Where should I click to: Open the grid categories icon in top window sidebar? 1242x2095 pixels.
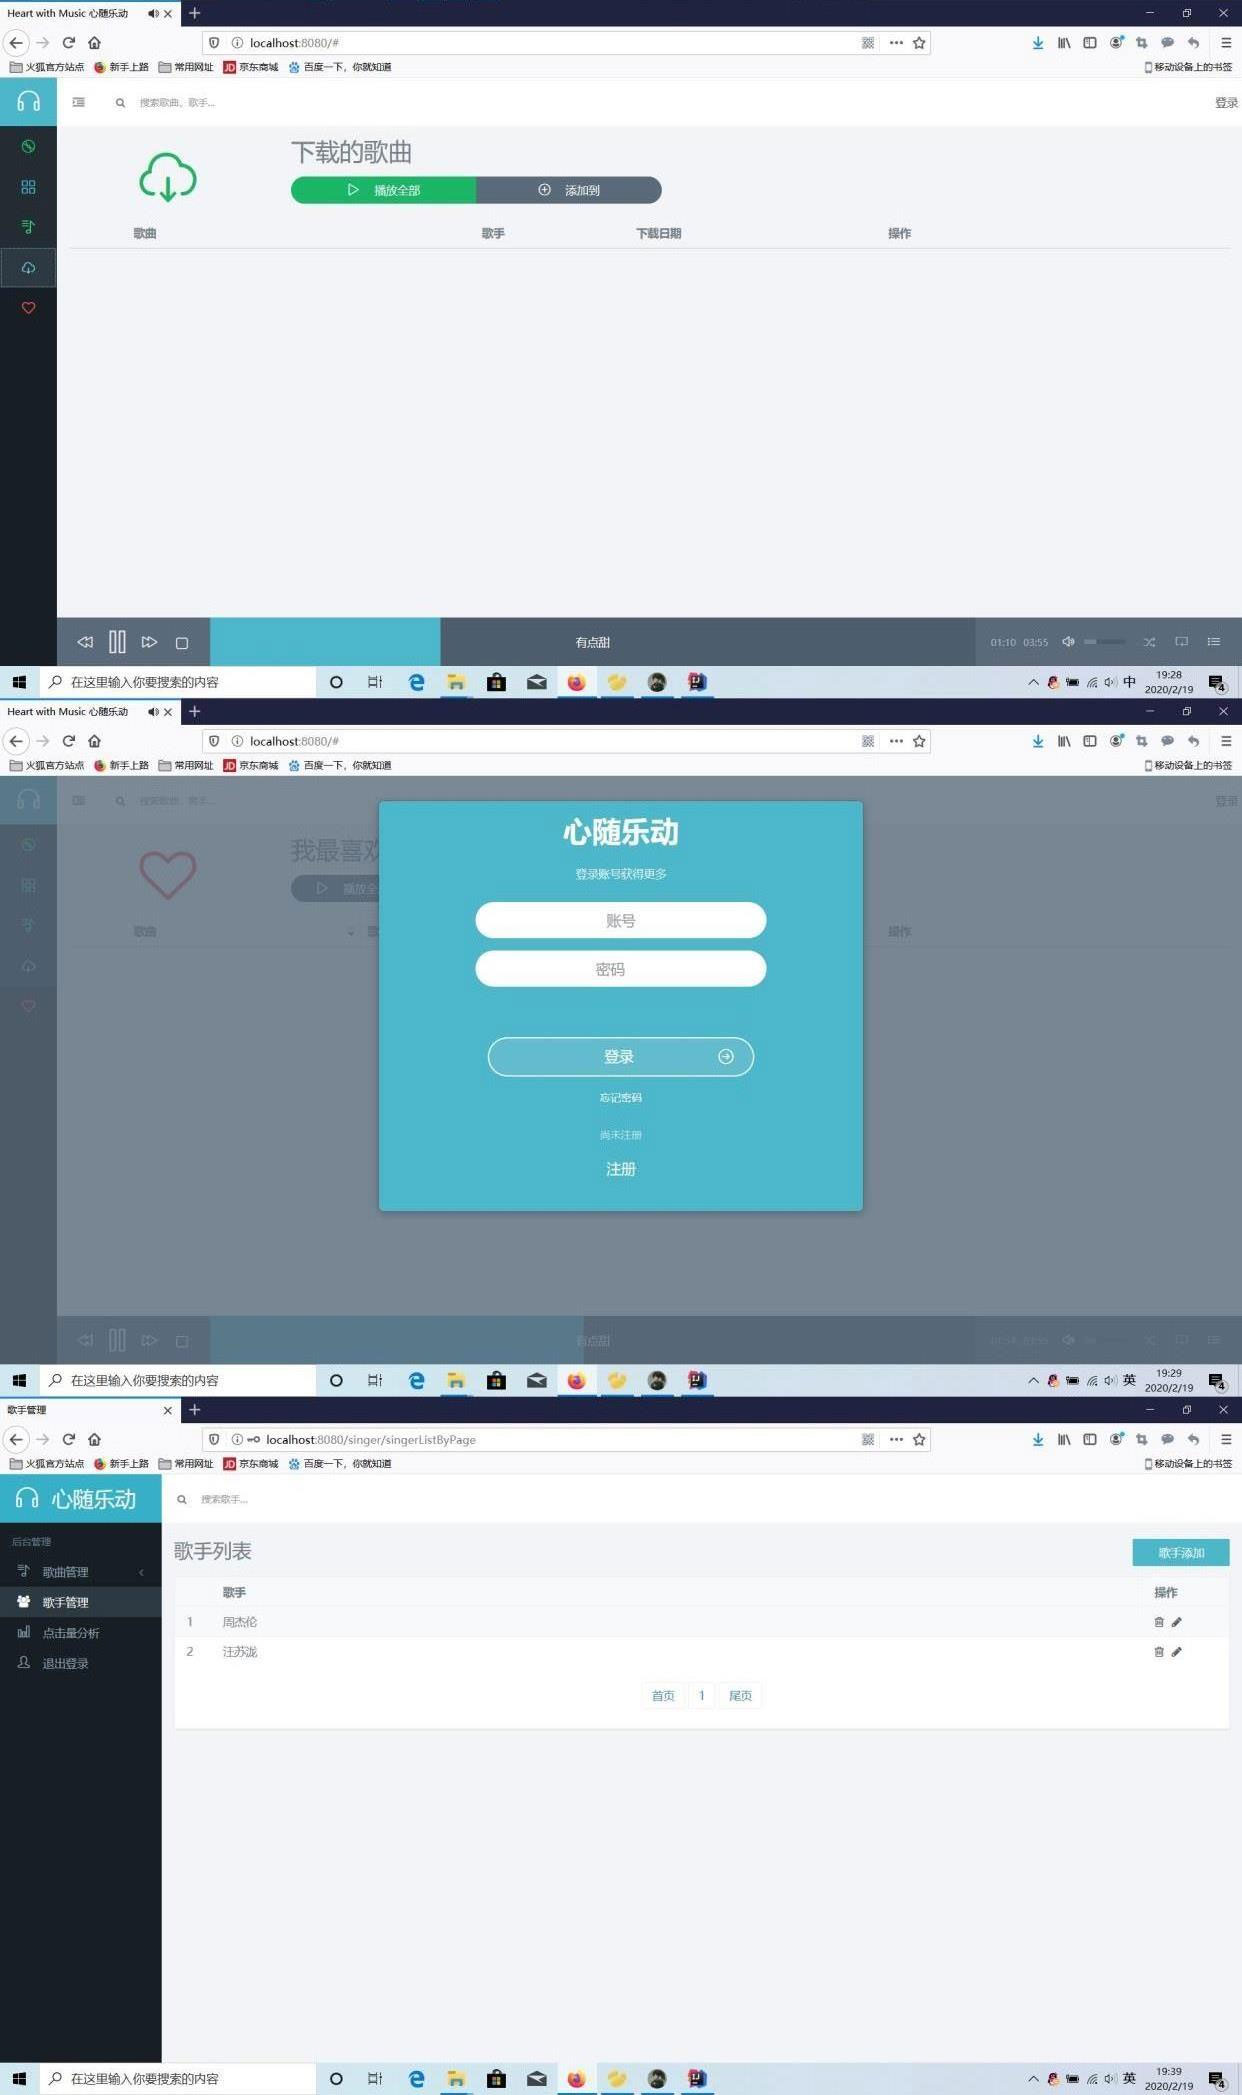pyautogui.click(x=28, y=187)
